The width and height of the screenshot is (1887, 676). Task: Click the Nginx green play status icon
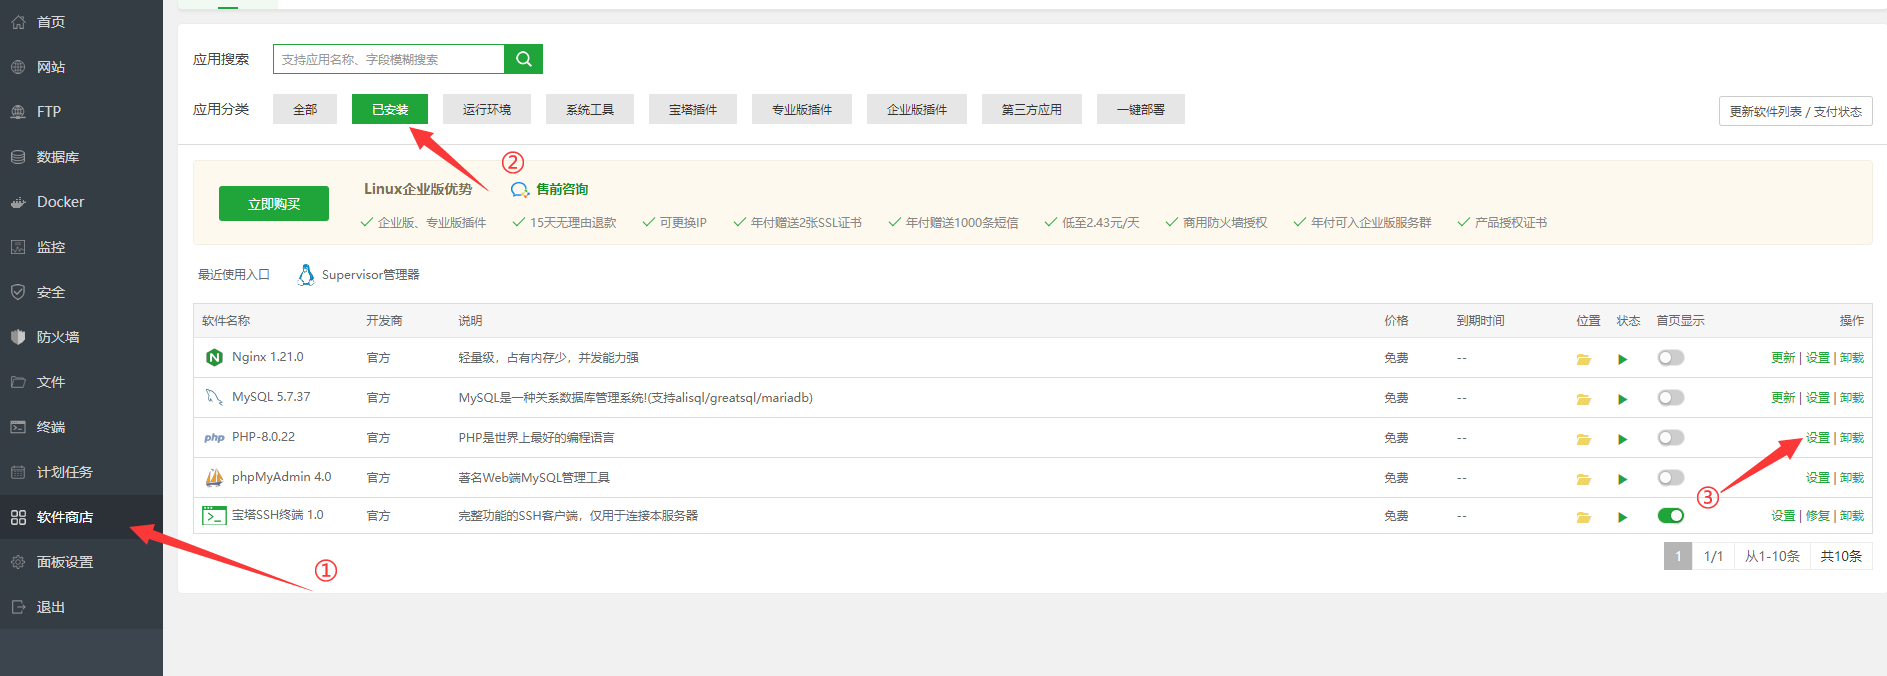coord(1622,359)
